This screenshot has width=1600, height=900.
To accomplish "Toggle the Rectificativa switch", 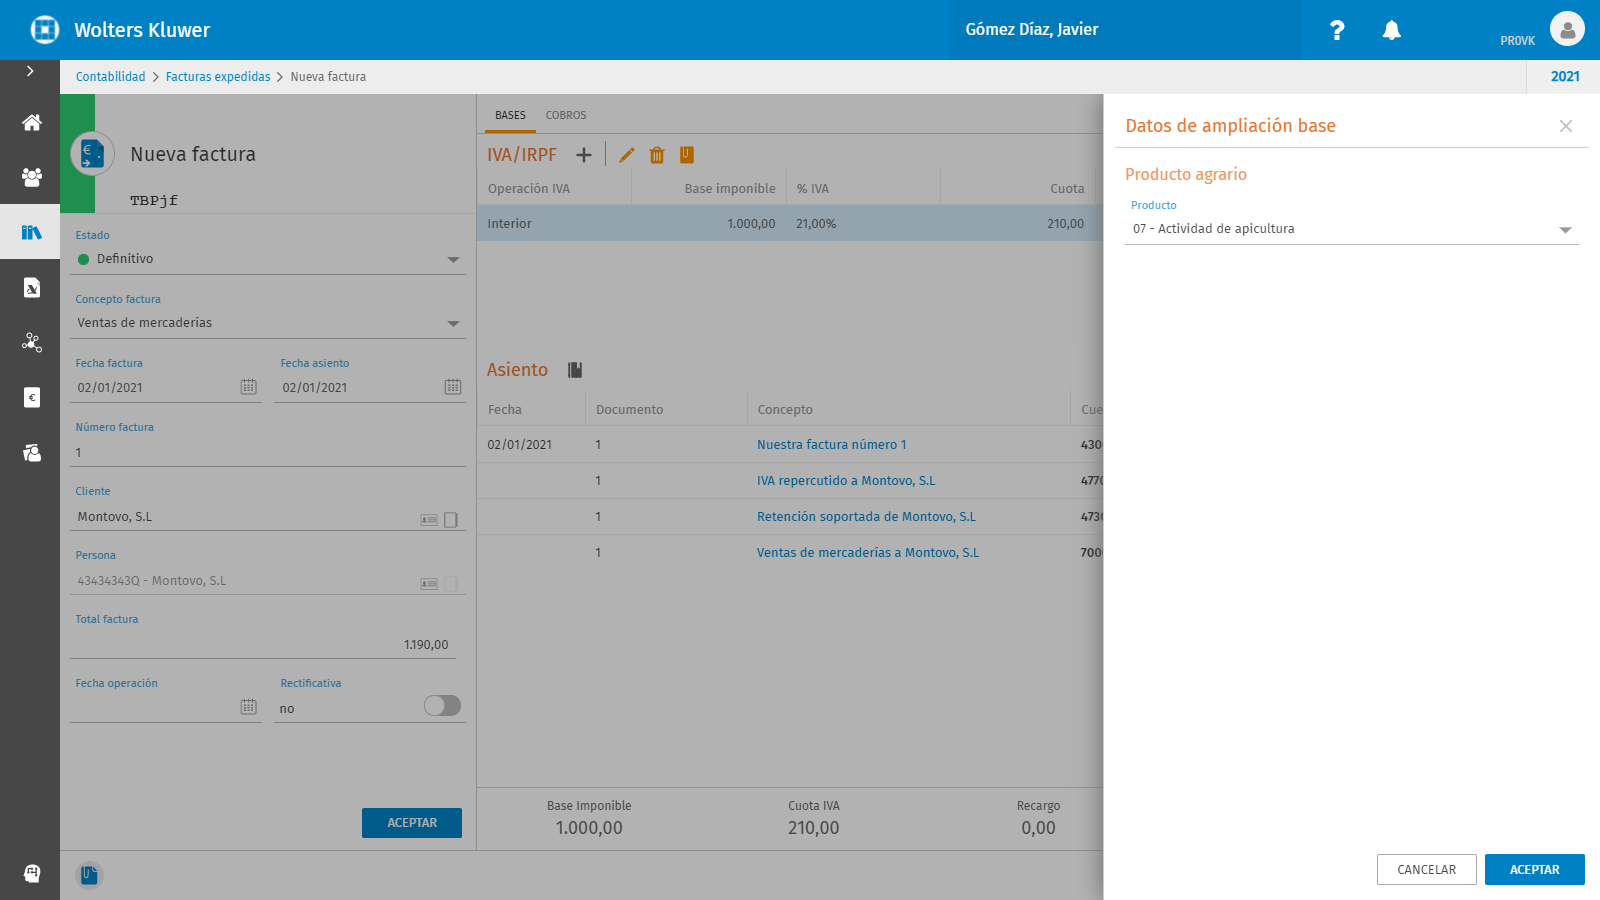I will coord(442,706).
